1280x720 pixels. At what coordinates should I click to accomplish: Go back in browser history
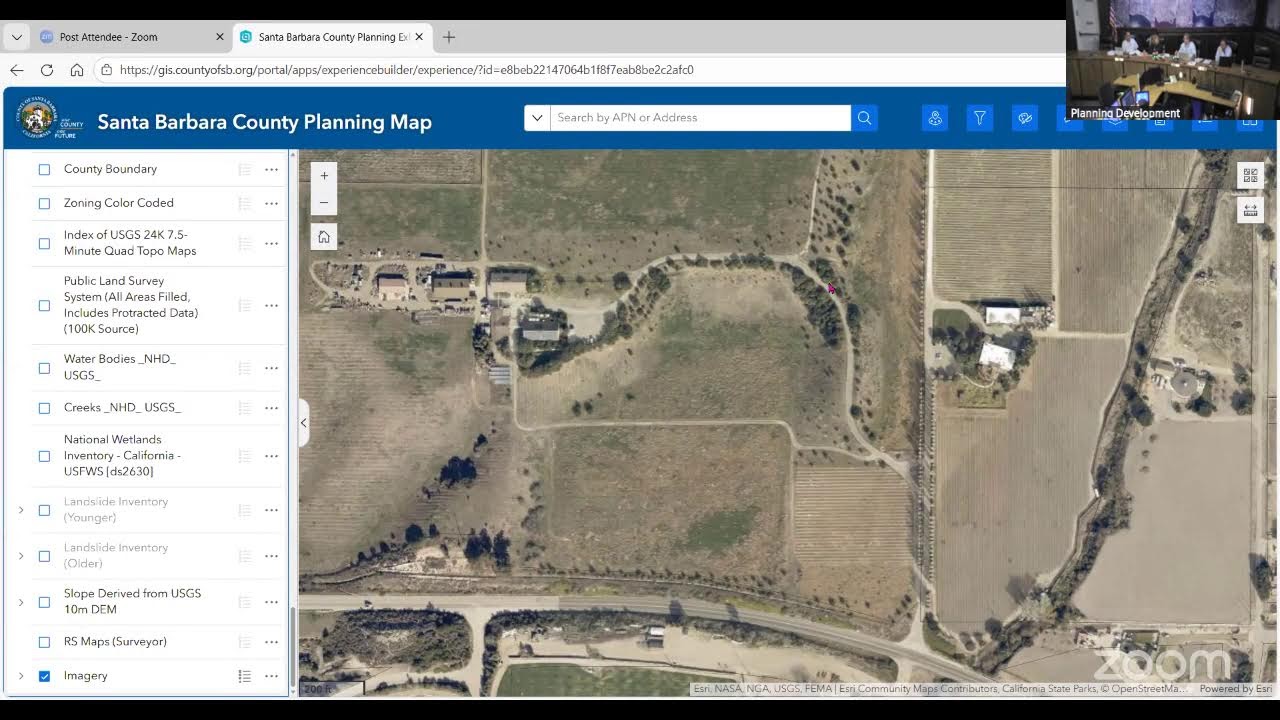pyautogui.click(x=17, y=70)
